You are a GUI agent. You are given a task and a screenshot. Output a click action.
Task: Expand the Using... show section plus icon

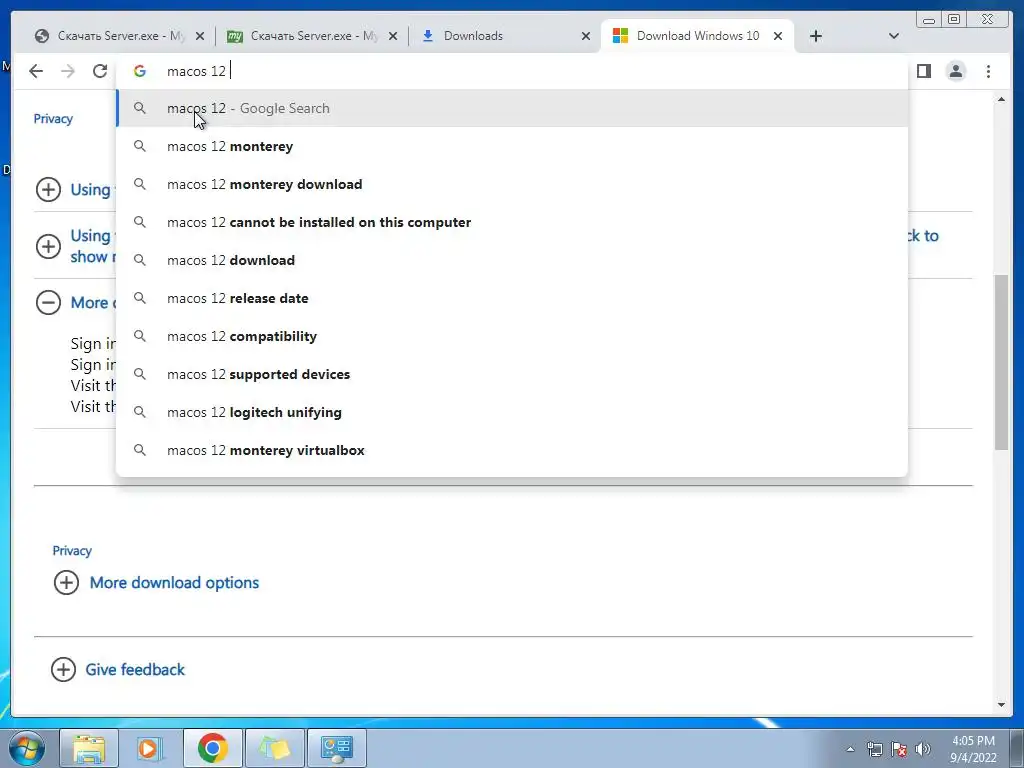(x=48, y=246)
